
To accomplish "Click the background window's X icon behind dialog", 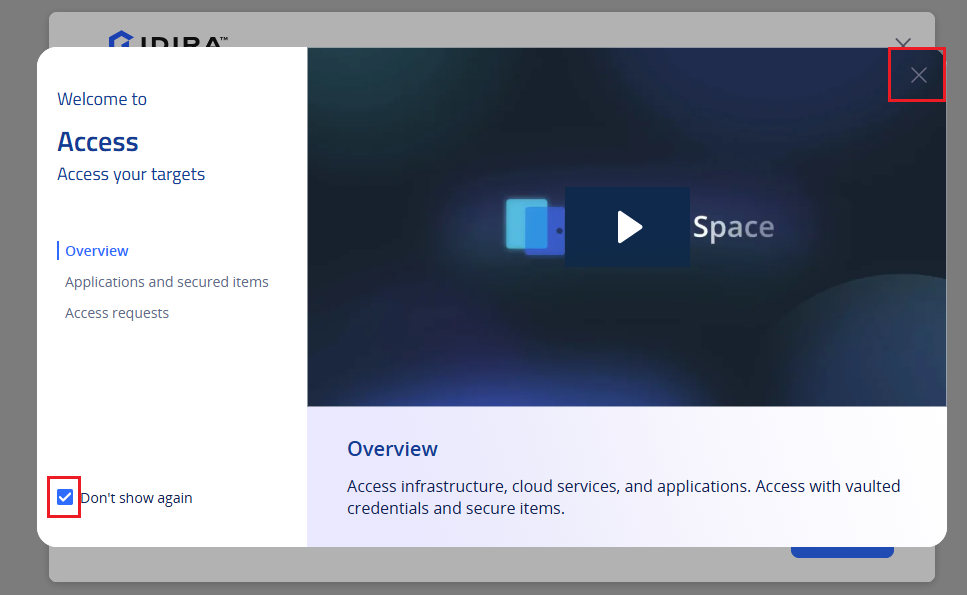I will pos(903,42).
